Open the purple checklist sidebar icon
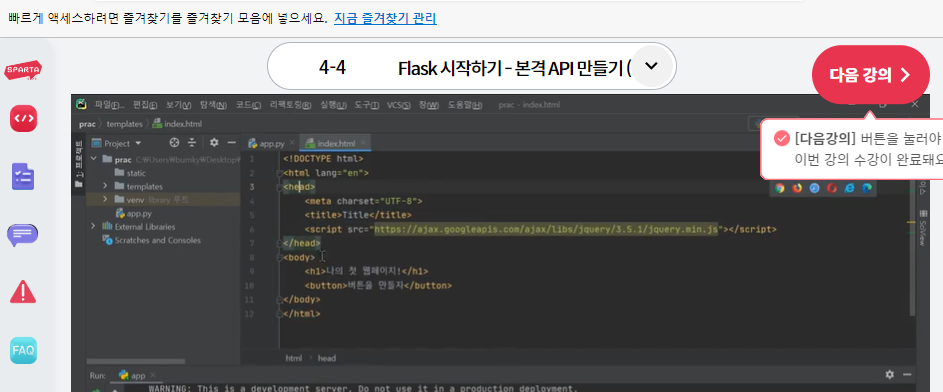The image size is (943, 392). click(x=23, y=177)
